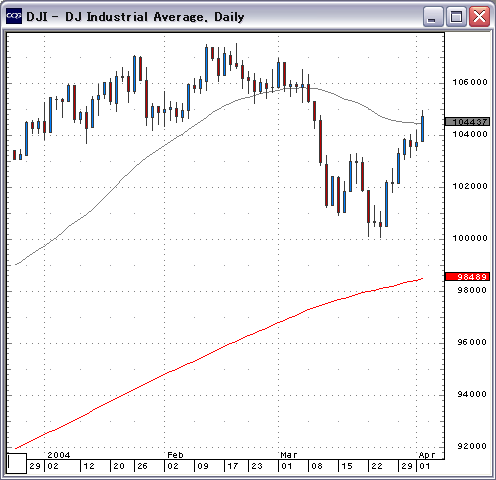Screen dimensions: 496x480
Task: Click the 29 date next to 02 under 2004
Action: tap(35, 466)
